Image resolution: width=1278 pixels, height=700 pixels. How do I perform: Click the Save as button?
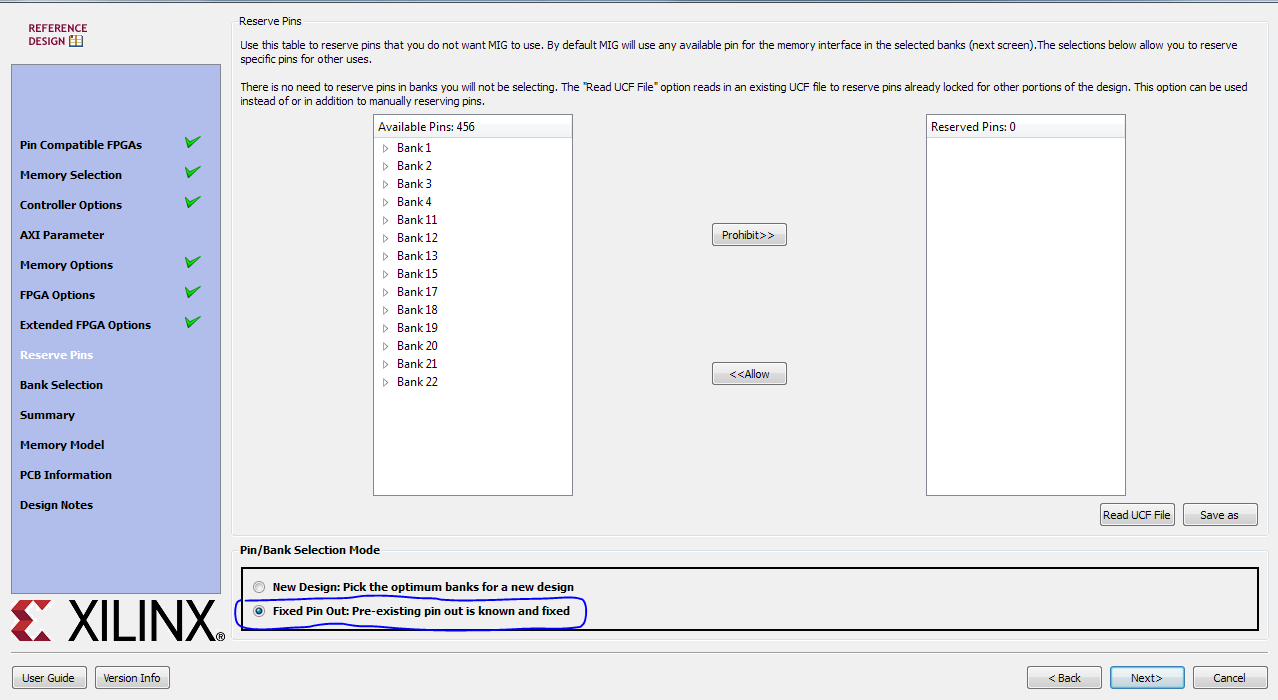click(1220, 515)
